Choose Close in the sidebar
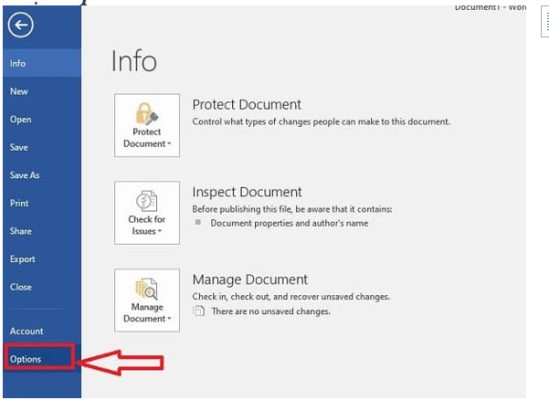Image resolution: width=549 pixels, height=400 pixels. click(x=42, y=287)
